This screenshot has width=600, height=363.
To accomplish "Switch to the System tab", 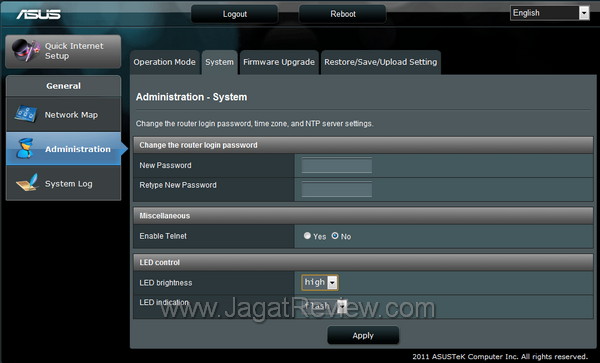I will 219,62.
